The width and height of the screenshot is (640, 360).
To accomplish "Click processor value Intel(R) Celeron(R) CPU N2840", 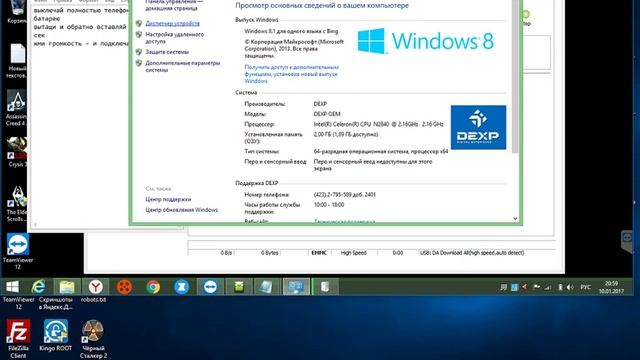I will click(378, 124).
